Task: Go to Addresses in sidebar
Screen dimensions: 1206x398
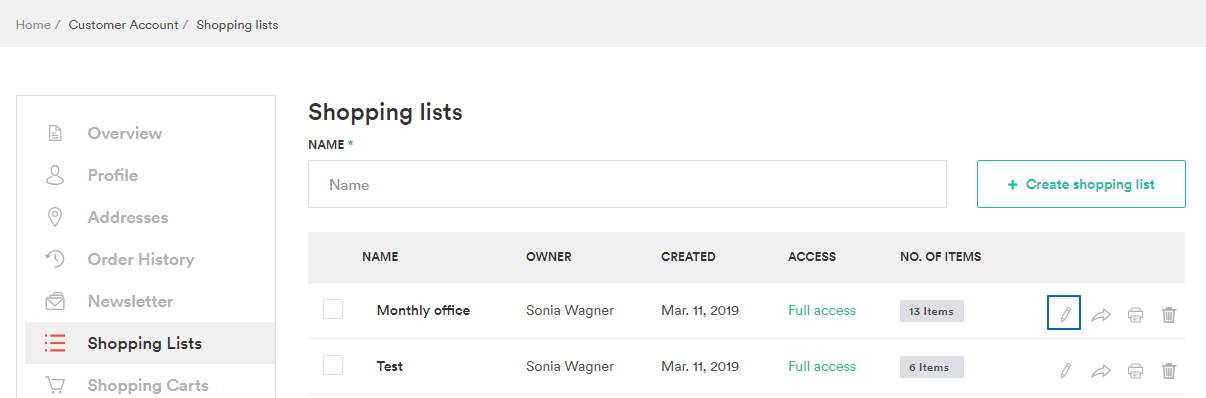Action: pyautogui.click(x=150, y=217)
